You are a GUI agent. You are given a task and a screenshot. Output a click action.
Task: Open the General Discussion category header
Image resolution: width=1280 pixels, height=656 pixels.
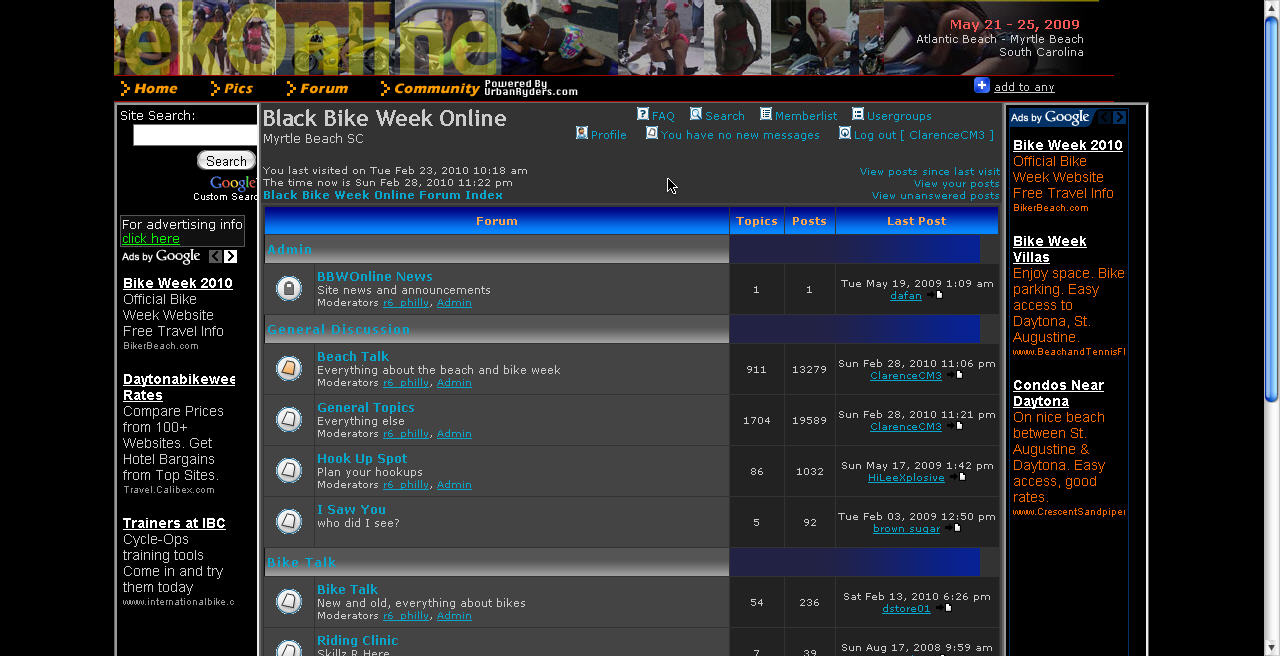click(x=339, y=329)
